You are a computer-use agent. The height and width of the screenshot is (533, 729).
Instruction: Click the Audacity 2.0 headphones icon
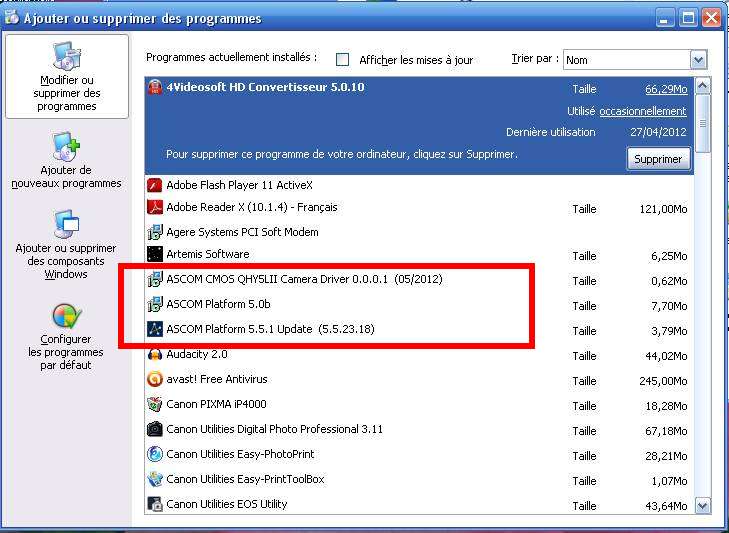click(x=155, y=354)
